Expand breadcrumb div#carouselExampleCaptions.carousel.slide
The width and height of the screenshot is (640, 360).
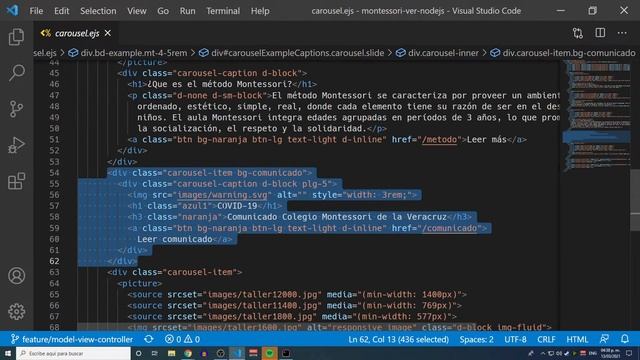pos(291,53)
